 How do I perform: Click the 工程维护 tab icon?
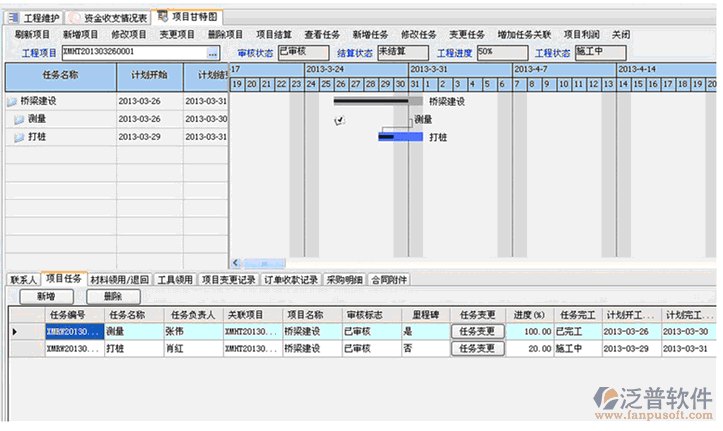13,17
